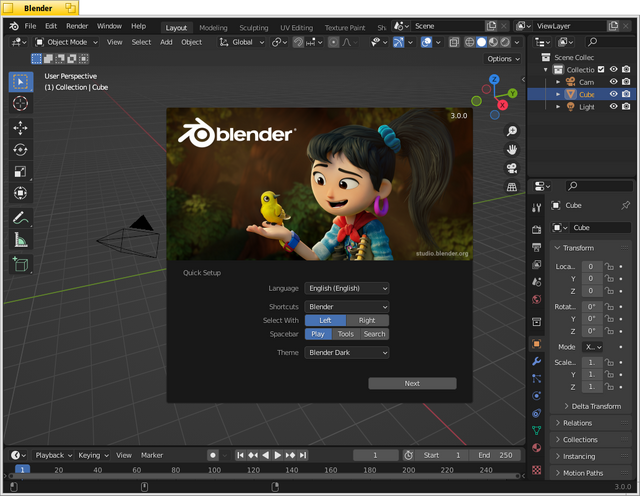Click the play animation button
640x496 pixels.
click(x=278, y=455)
